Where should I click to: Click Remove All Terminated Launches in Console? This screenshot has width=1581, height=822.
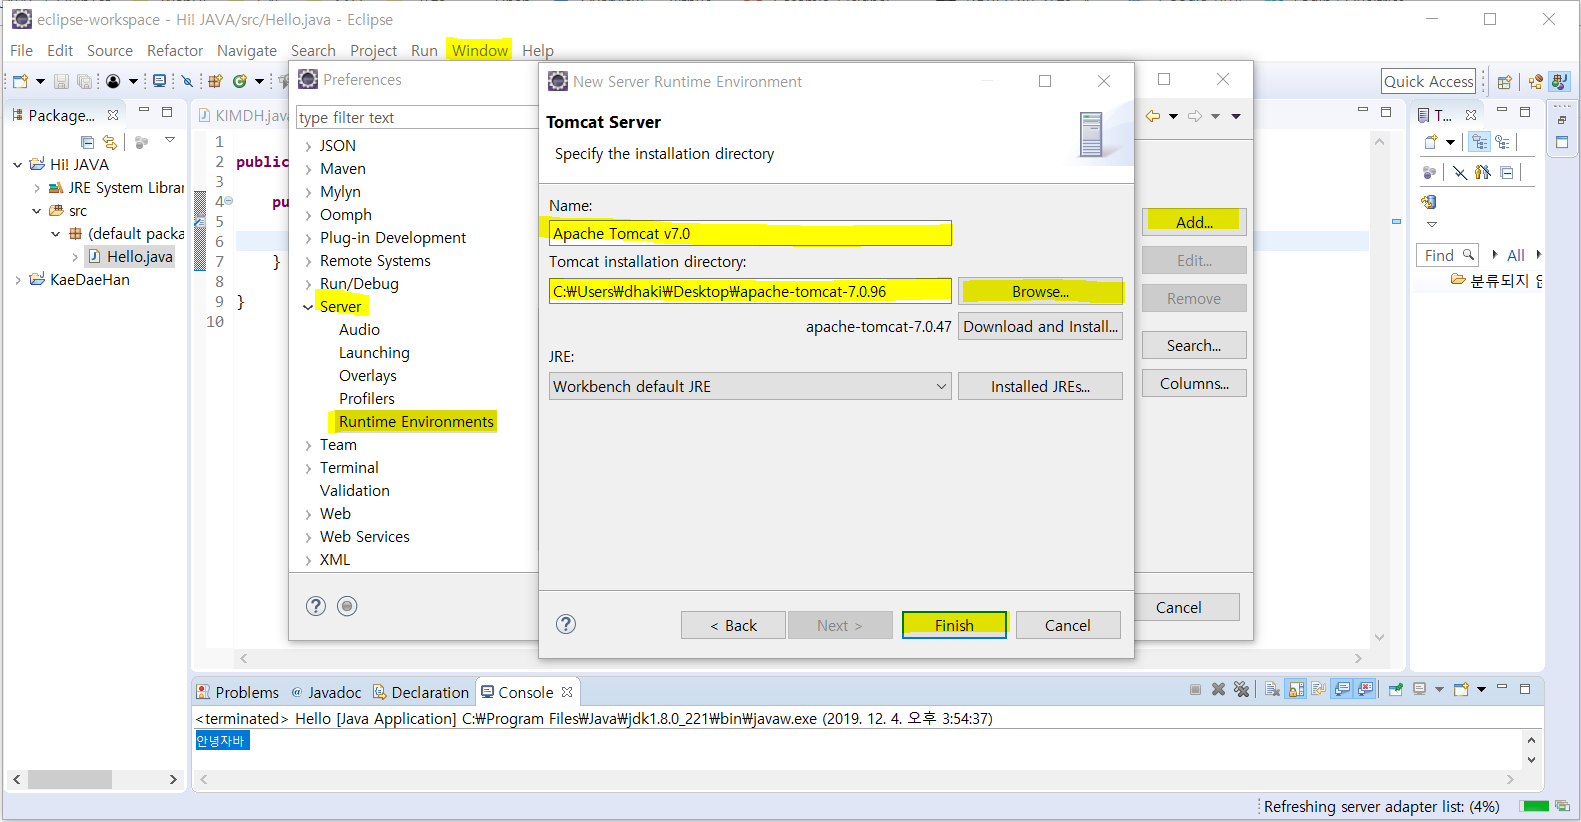coord(1241,689)
